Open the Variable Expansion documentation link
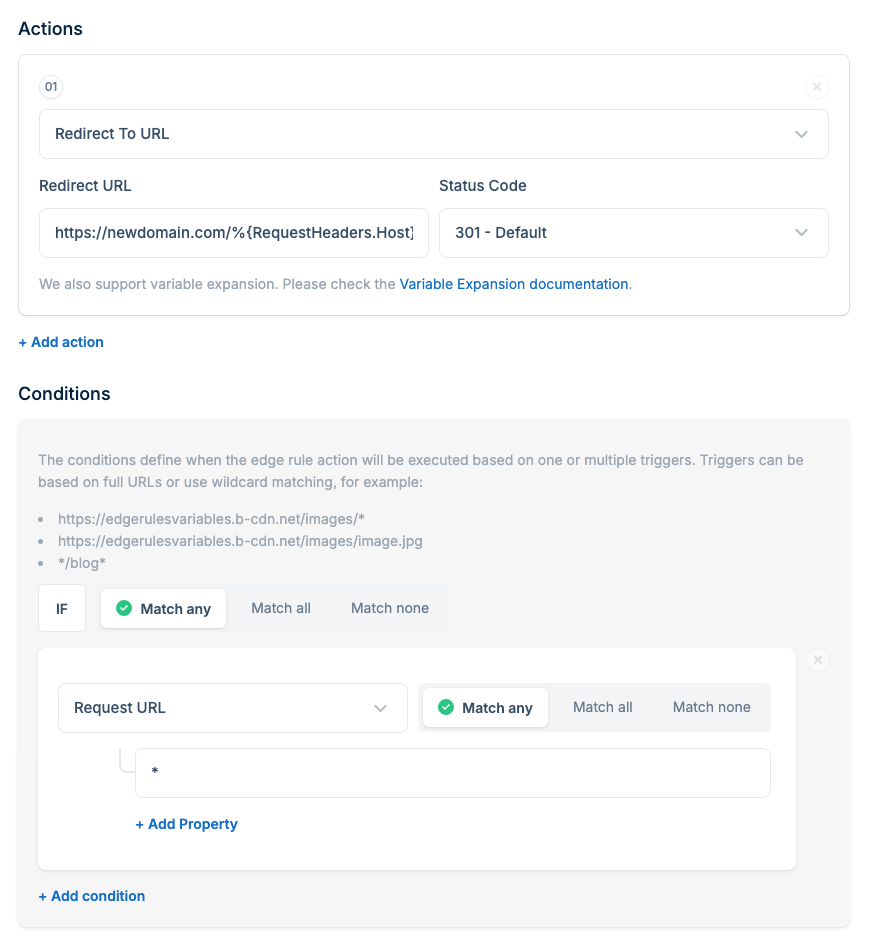Image resolution: width=872 pixels, height=950 pixels. tap(513, 284)
